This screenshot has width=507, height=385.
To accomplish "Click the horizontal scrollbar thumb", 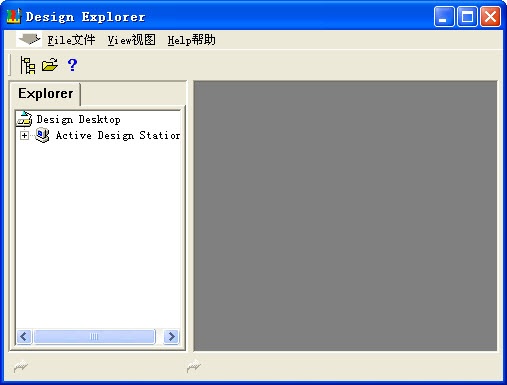I will click(94, 336).
